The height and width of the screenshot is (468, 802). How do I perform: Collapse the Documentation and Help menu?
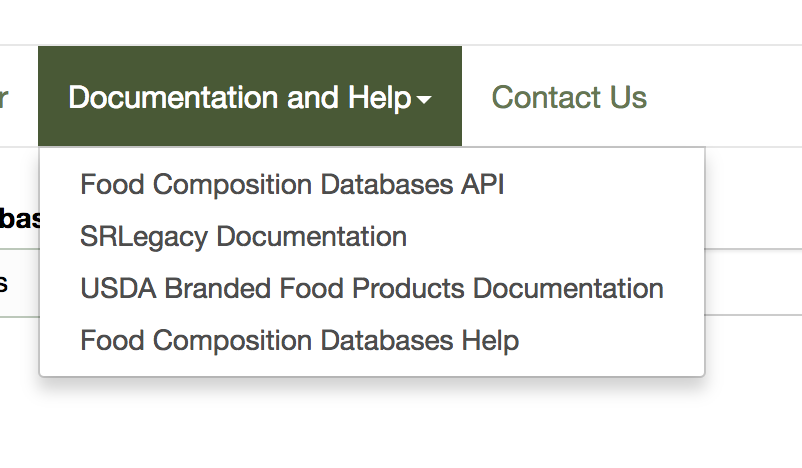pyautogui.click(x=250, y=97)
